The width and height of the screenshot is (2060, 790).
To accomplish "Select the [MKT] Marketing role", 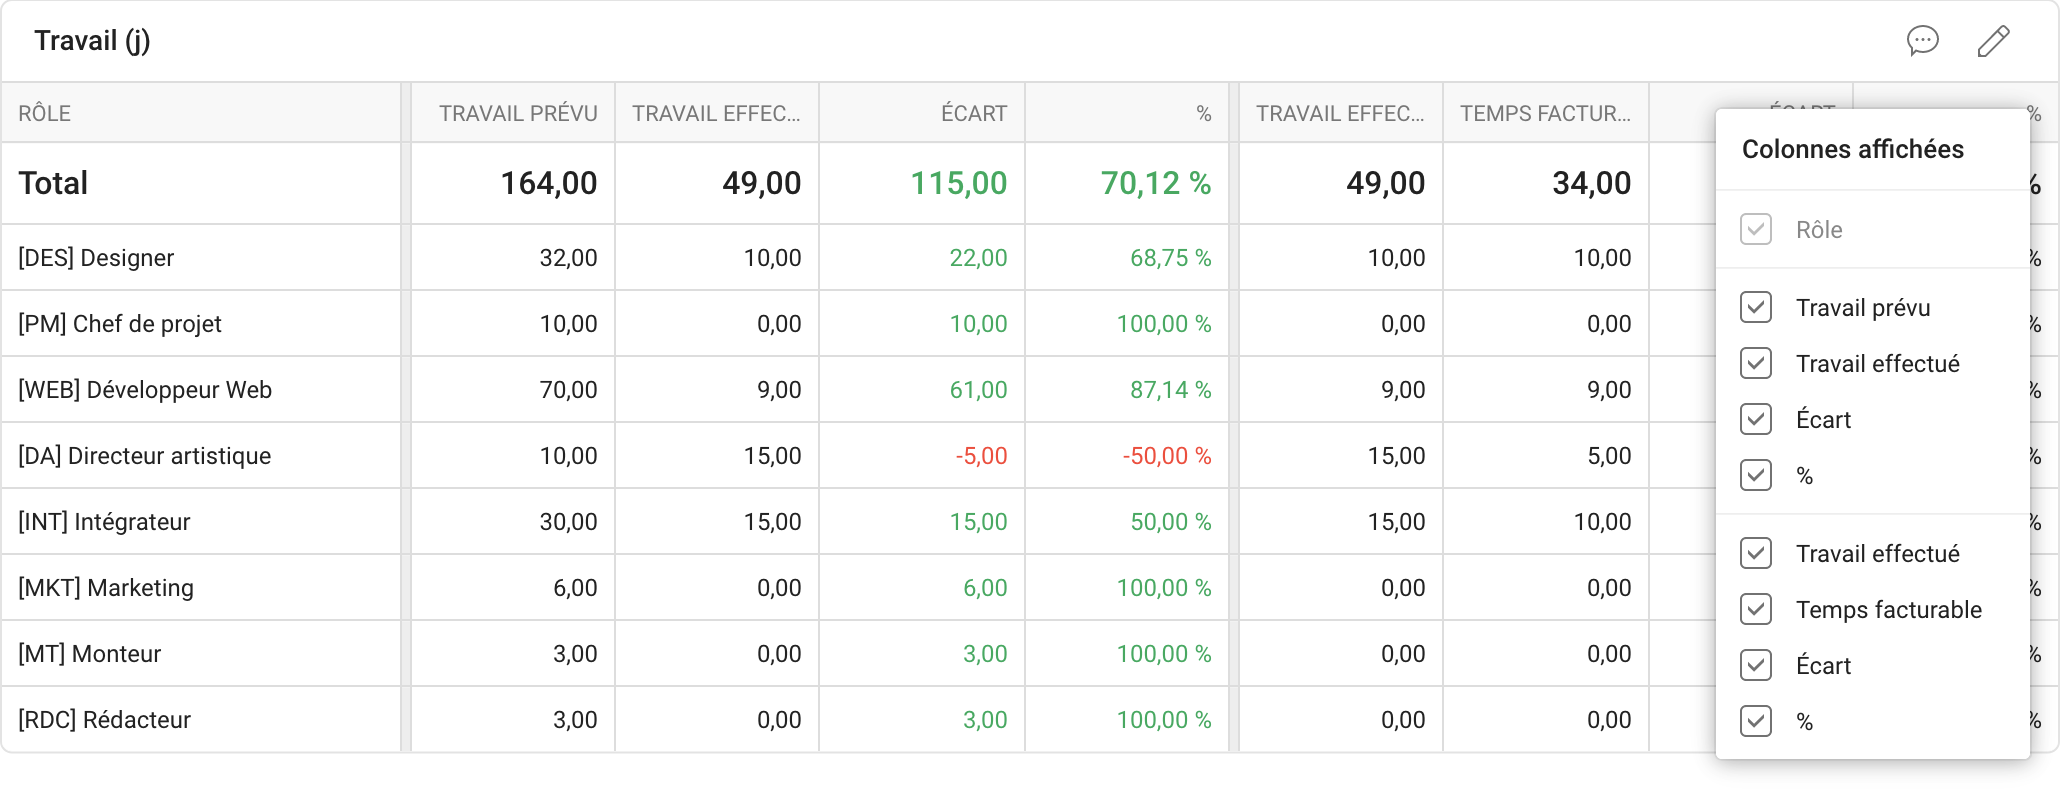I will pos(106,588).
